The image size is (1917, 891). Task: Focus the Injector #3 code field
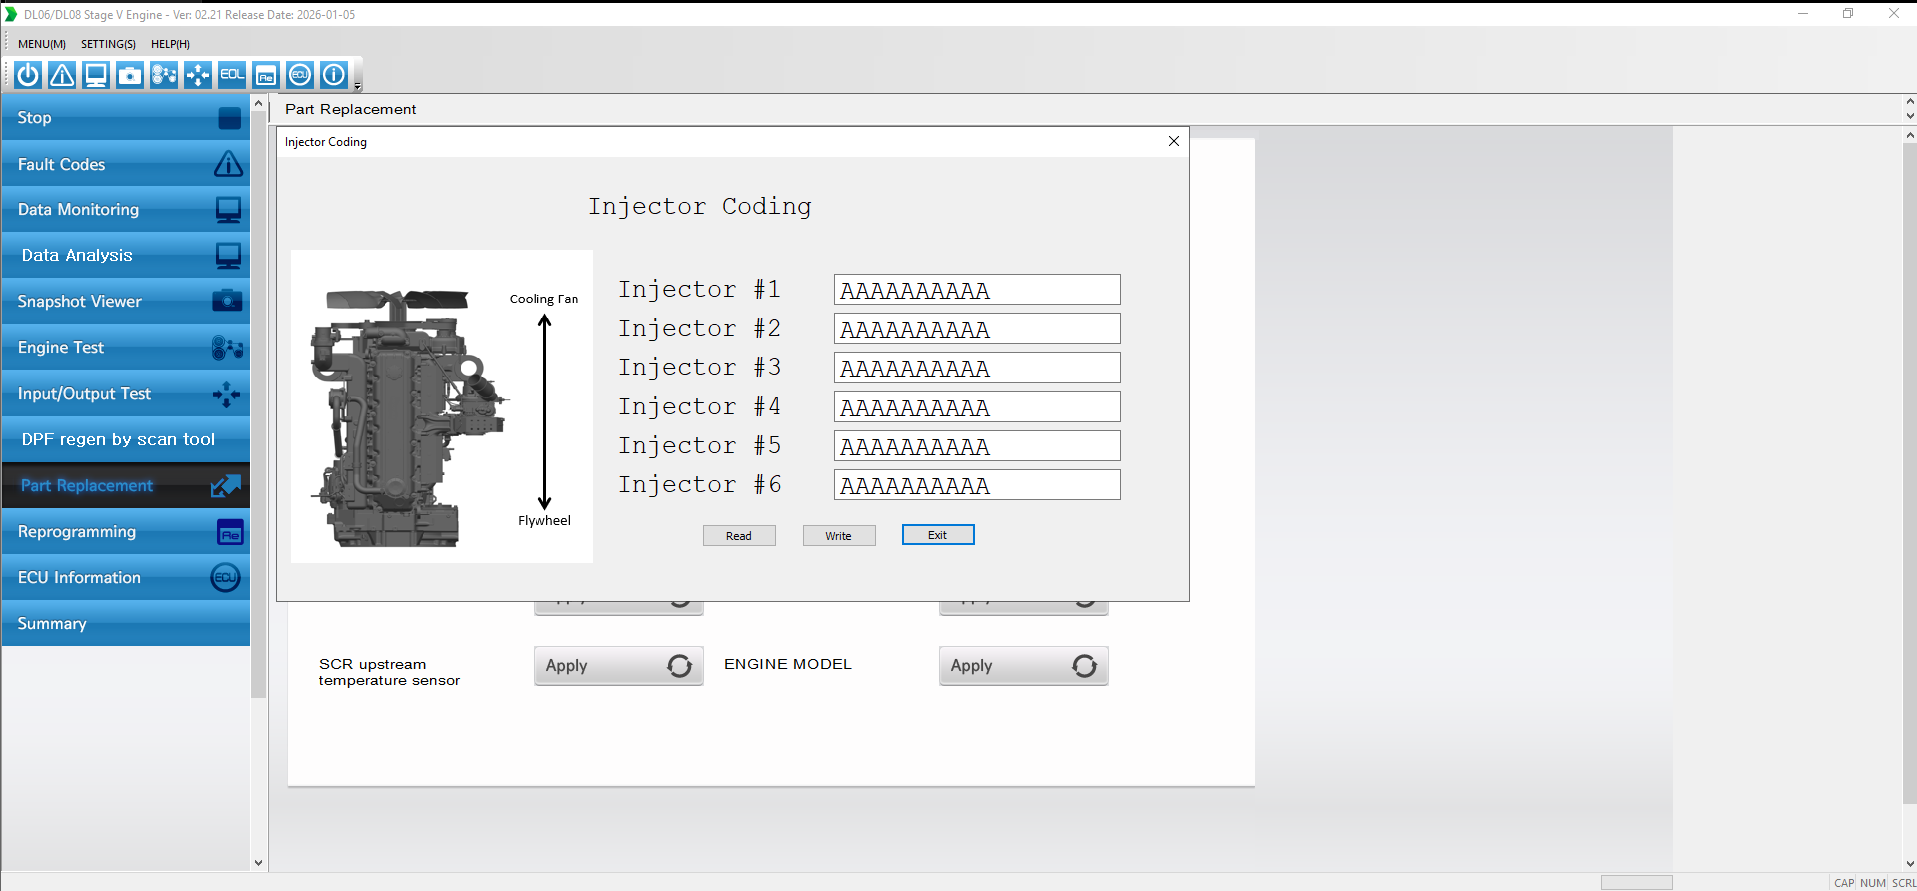pyautogui.click(x=977, y=368)
